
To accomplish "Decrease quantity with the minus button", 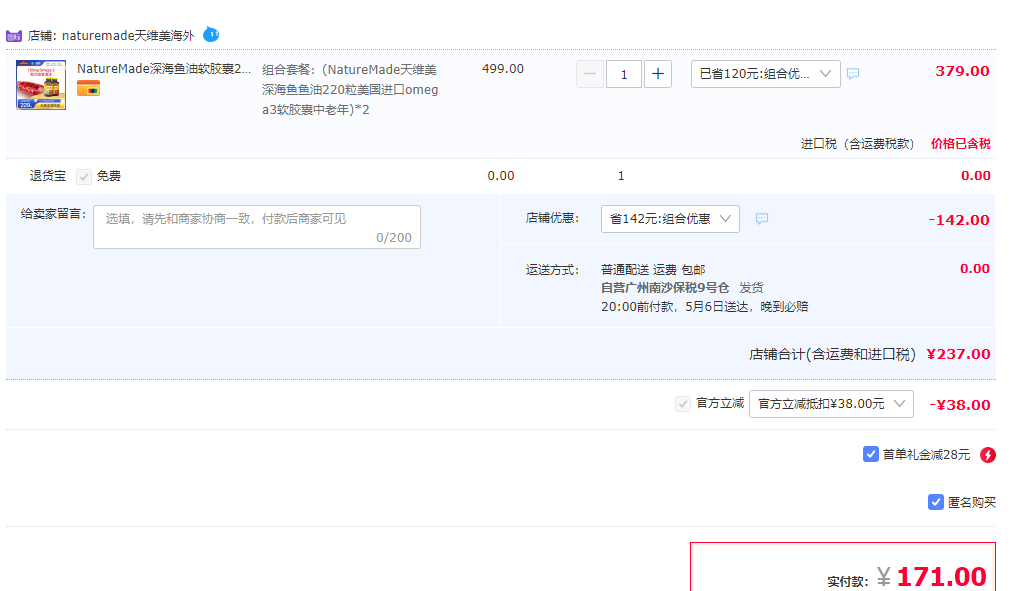I will tap(590, 74).
